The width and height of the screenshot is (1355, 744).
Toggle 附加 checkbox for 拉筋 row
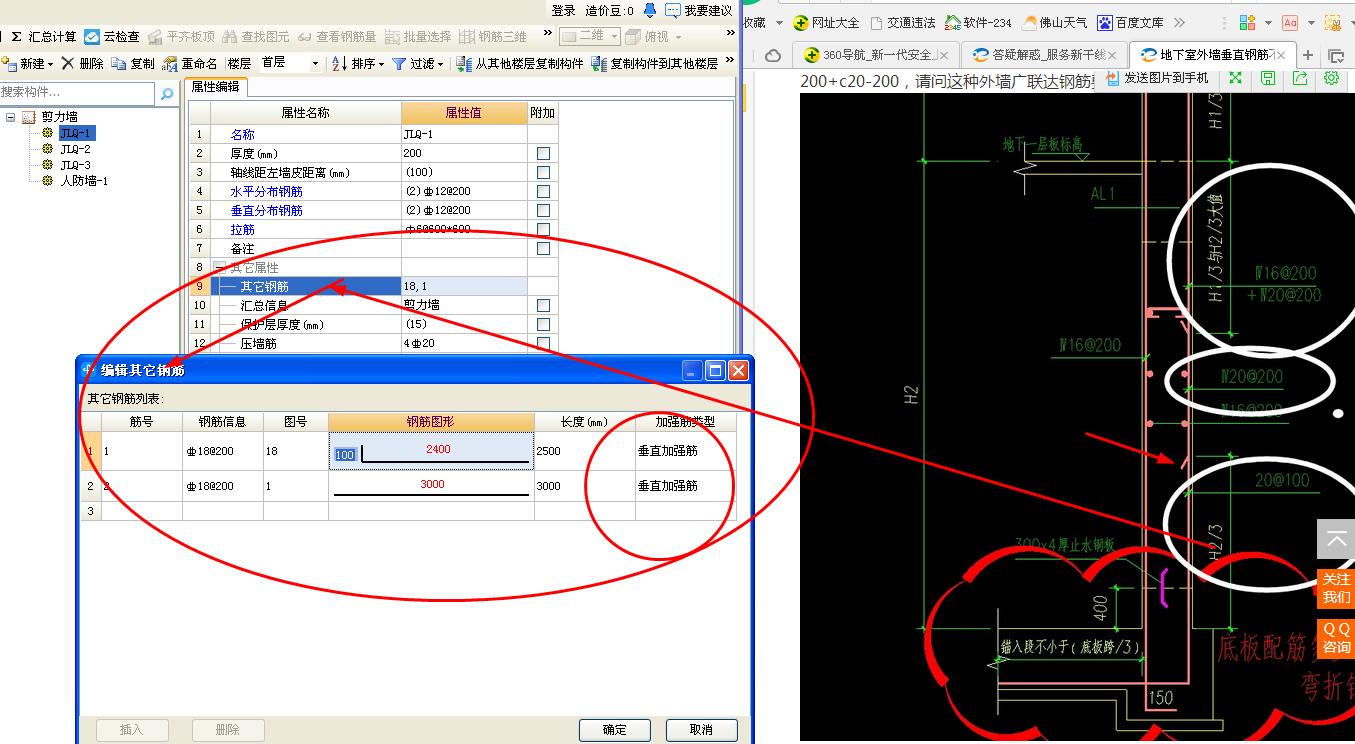(x=543, y=230)
